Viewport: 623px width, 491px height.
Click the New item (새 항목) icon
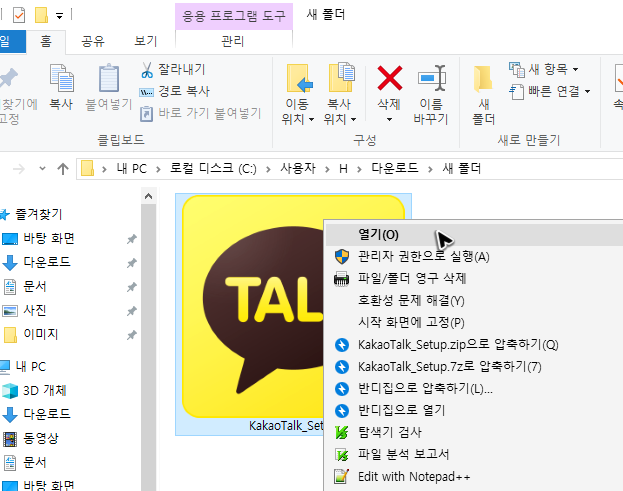517,70
